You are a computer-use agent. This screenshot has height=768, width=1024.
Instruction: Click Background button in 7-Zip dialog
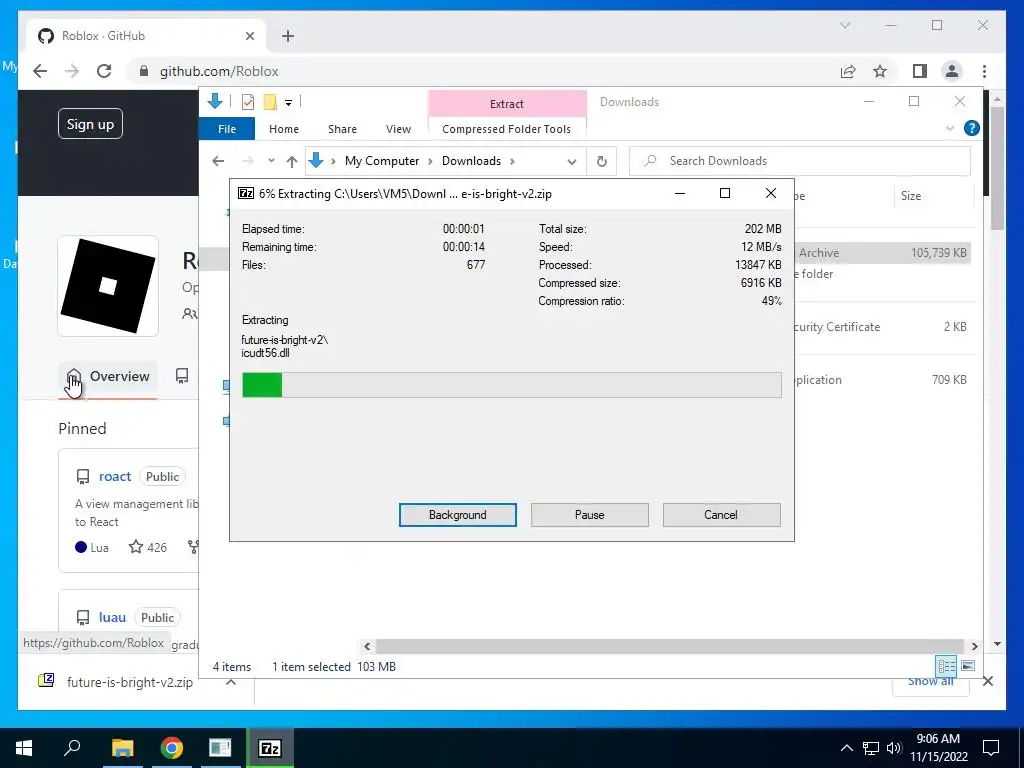click(457, 515)
